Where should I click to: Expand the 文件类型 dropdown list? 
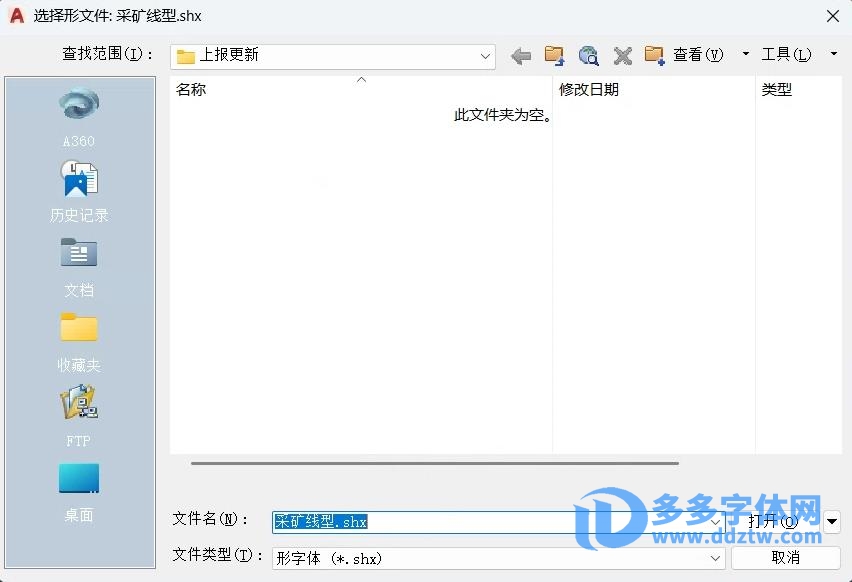pyautogui.click(x=716, y=558)
